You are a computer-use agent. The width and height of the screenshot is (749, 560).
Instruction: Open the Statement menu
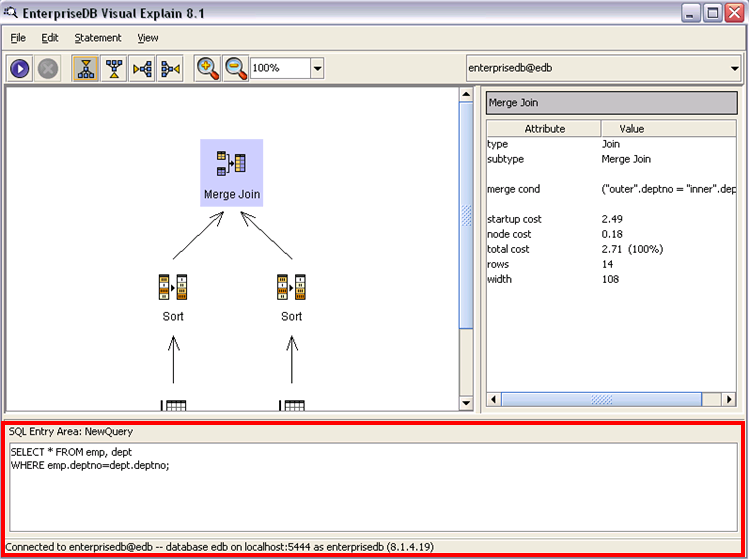click(98, 38)
